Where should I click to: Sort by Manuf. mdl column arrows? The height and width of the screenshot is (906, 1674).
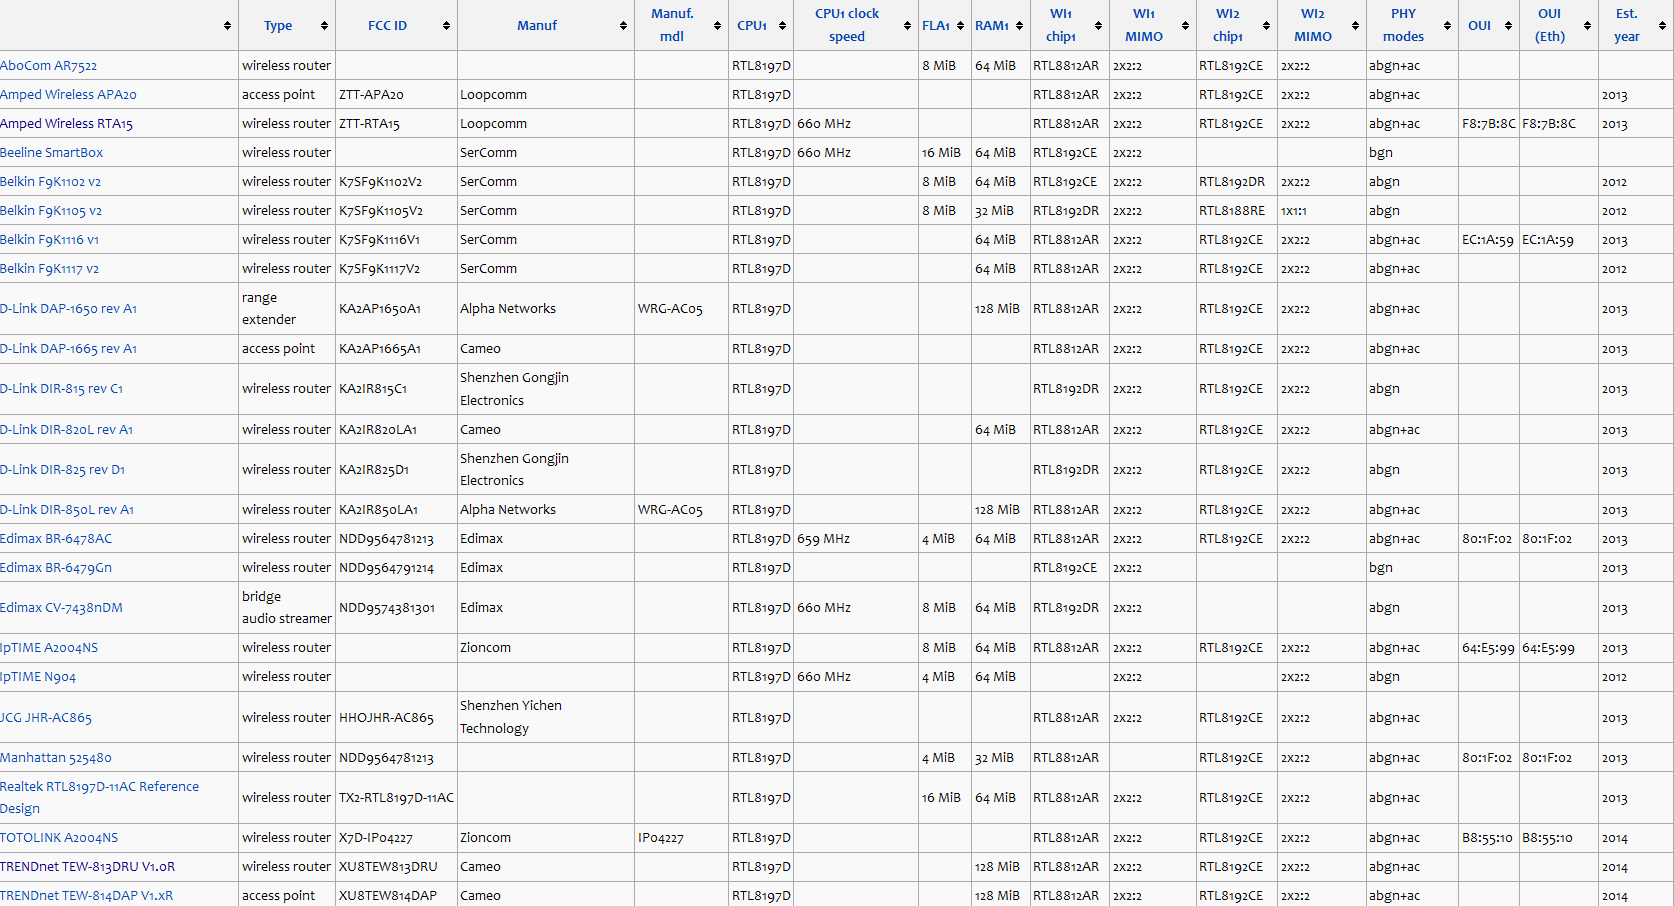click(x=717, y=26)
